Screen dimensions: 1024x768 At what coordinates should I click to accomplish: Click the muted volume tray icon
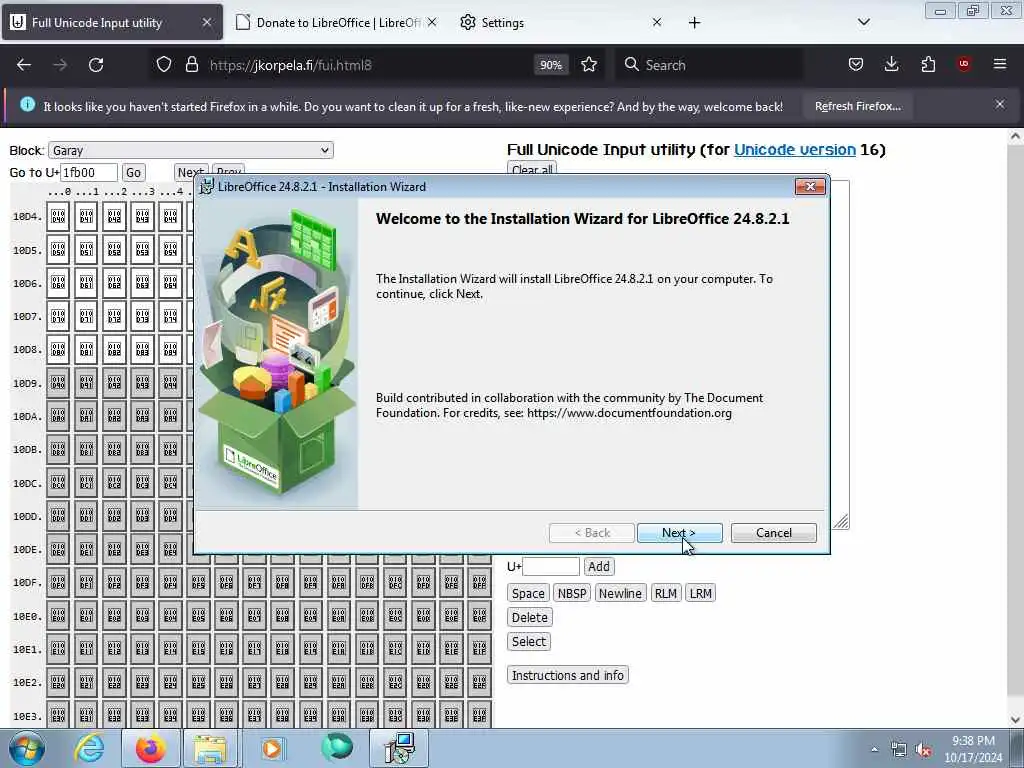(x=923, y=750)
